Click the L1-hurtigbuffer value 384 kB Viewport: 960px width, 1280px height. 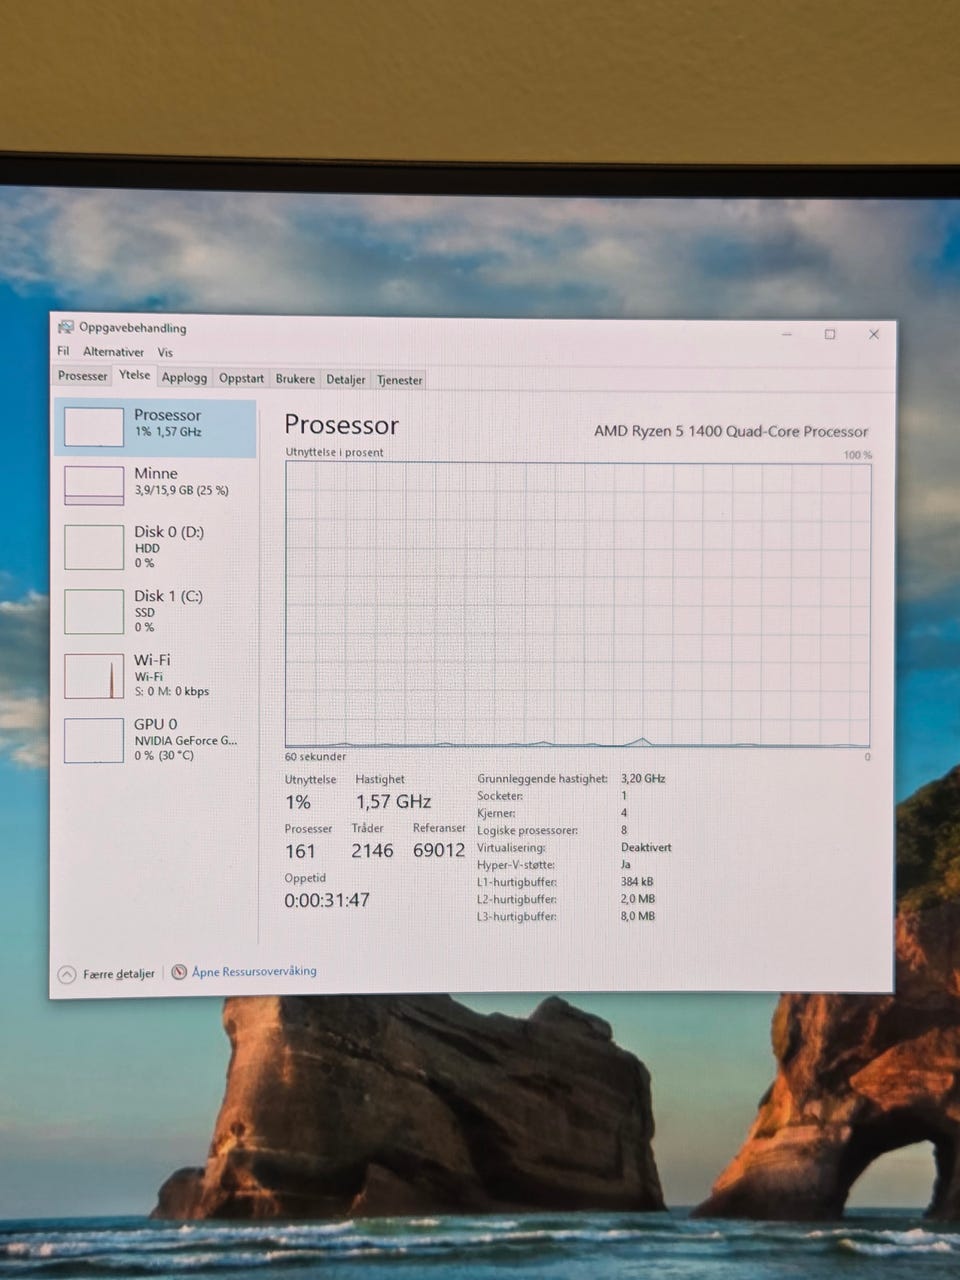click(637, 882)
